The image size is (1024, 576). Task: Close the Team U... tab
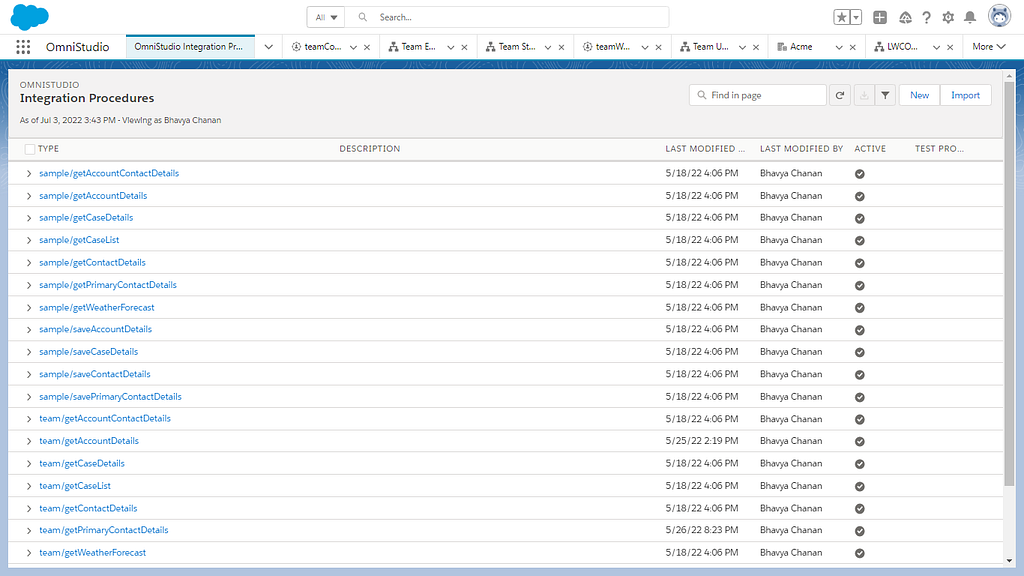click(756, 47)
